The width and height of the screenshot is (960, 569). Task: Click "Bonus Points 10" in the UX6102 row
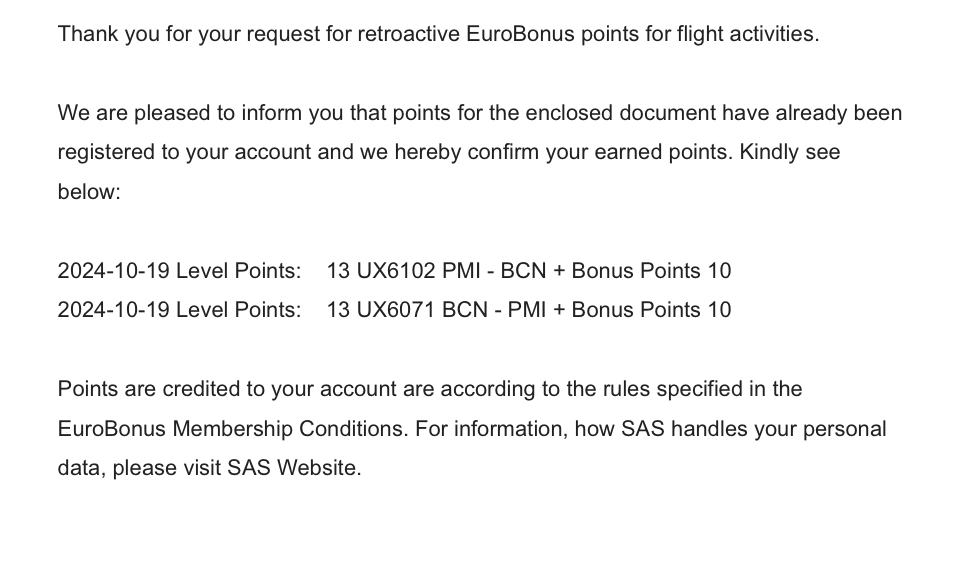[651, 271]
